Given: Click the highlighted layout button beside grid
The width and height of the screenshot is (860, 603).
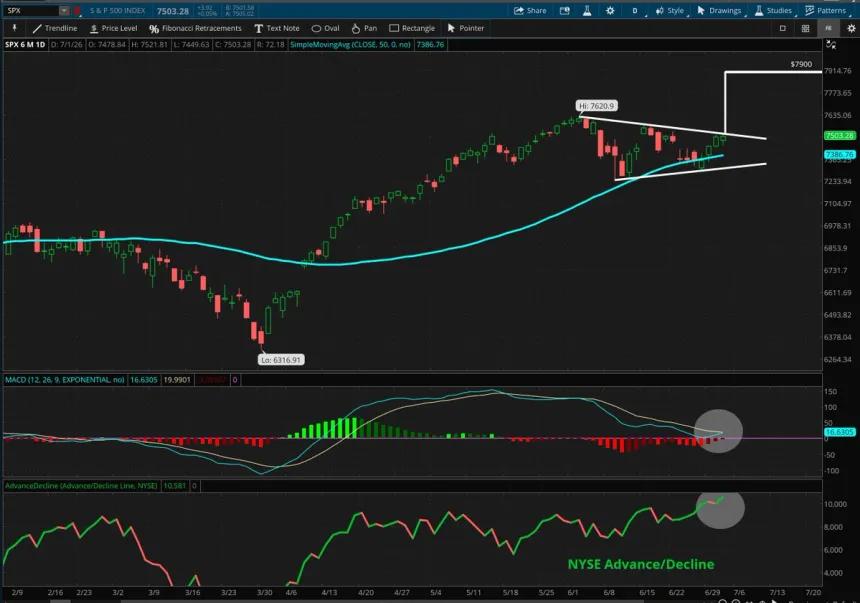Looking at the screenshot, I should (828, 28).
